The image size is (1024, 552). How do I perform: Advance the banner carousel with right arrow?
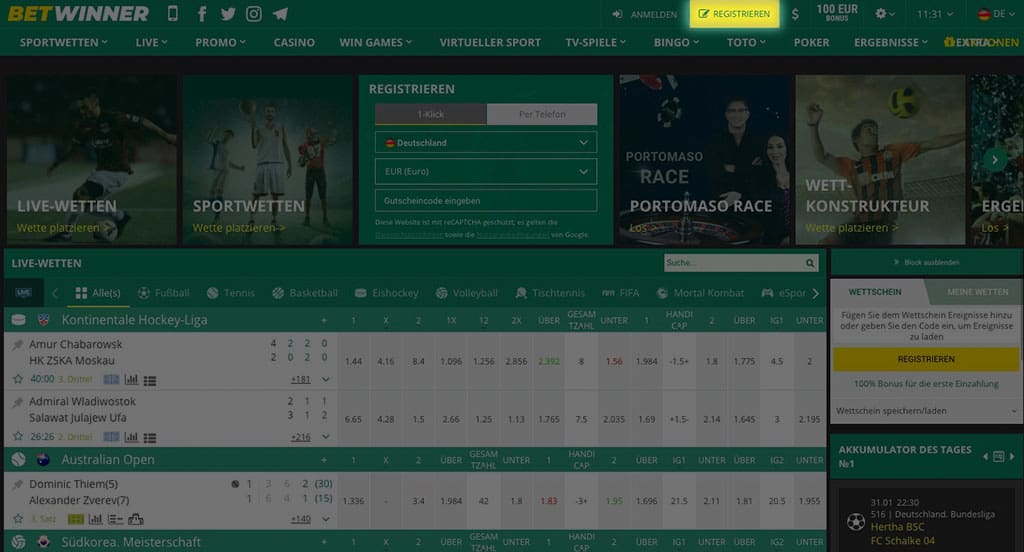coord(995,159)
